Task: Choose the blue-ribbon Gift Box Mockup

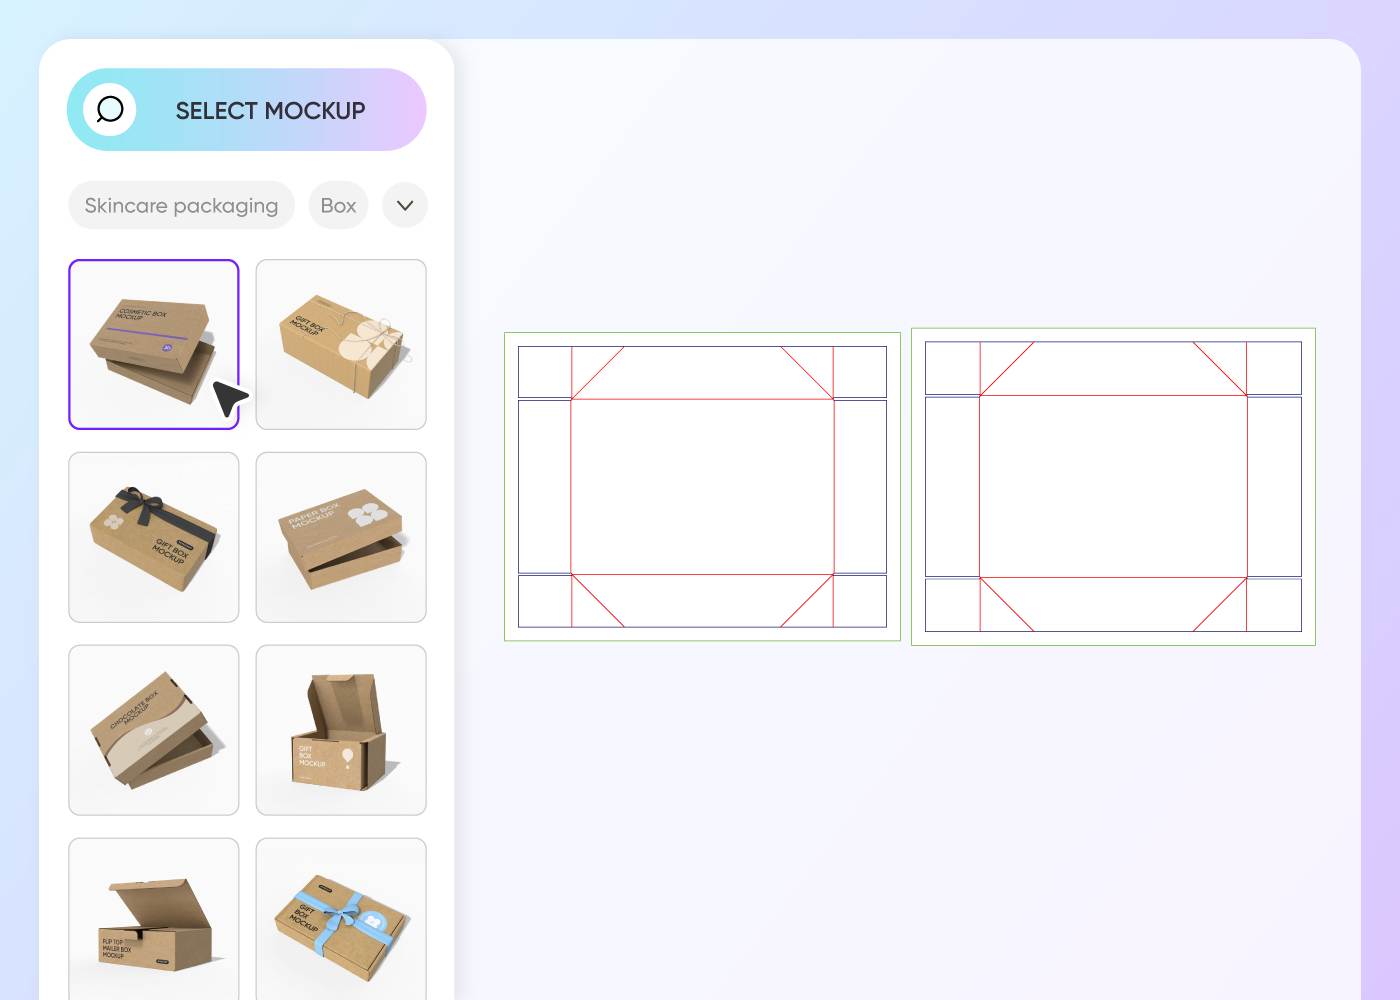Action: (340, 920)
